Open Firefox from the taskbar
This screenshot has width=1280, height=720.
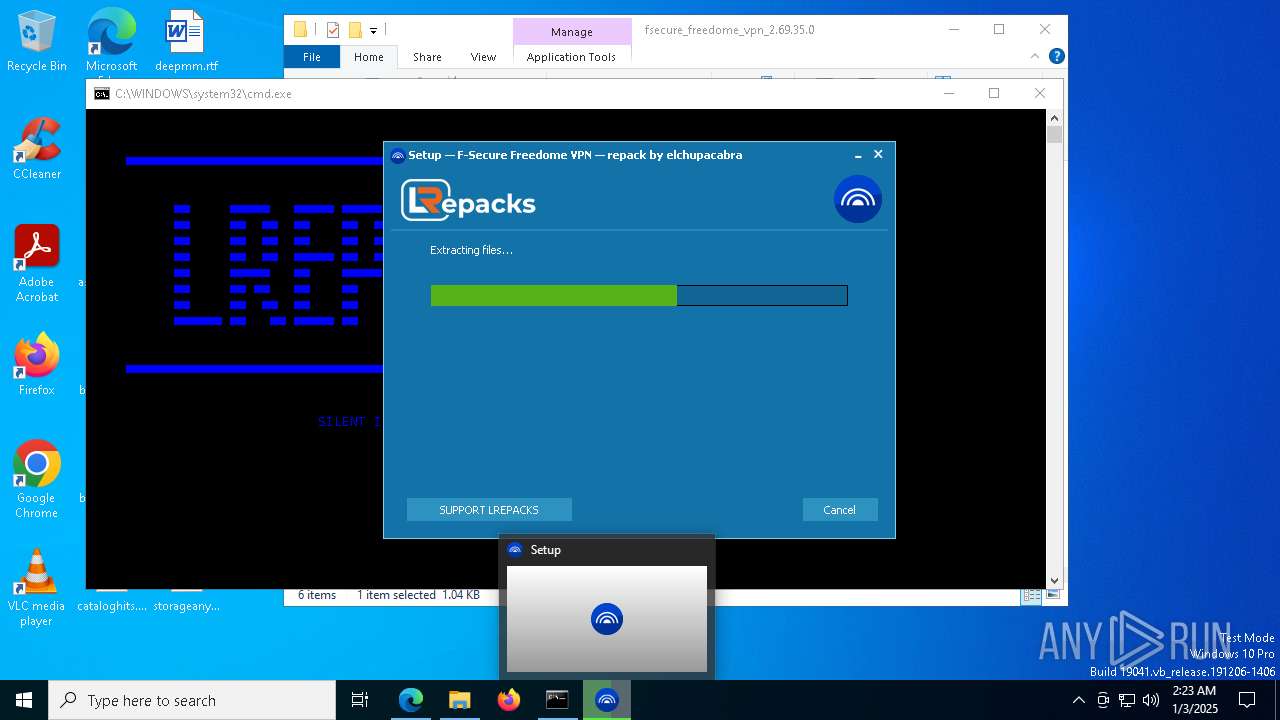click(509, 700)
